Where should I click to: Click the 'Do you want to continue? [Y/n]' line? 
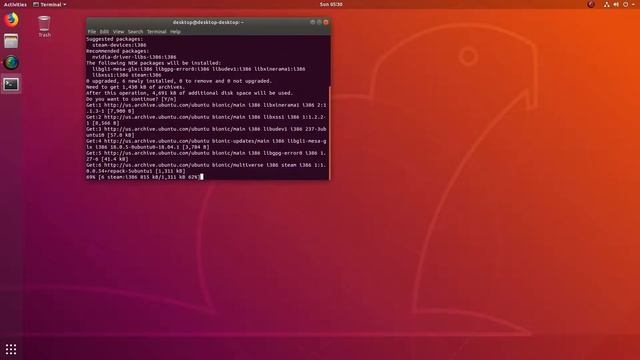[x=131, y=99]
